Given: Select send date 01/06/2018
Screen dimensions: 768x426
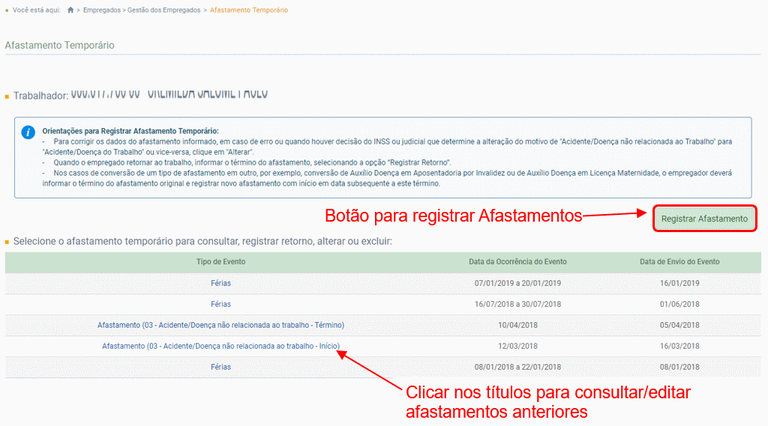Looking at the screenshot, I should 679,304.
